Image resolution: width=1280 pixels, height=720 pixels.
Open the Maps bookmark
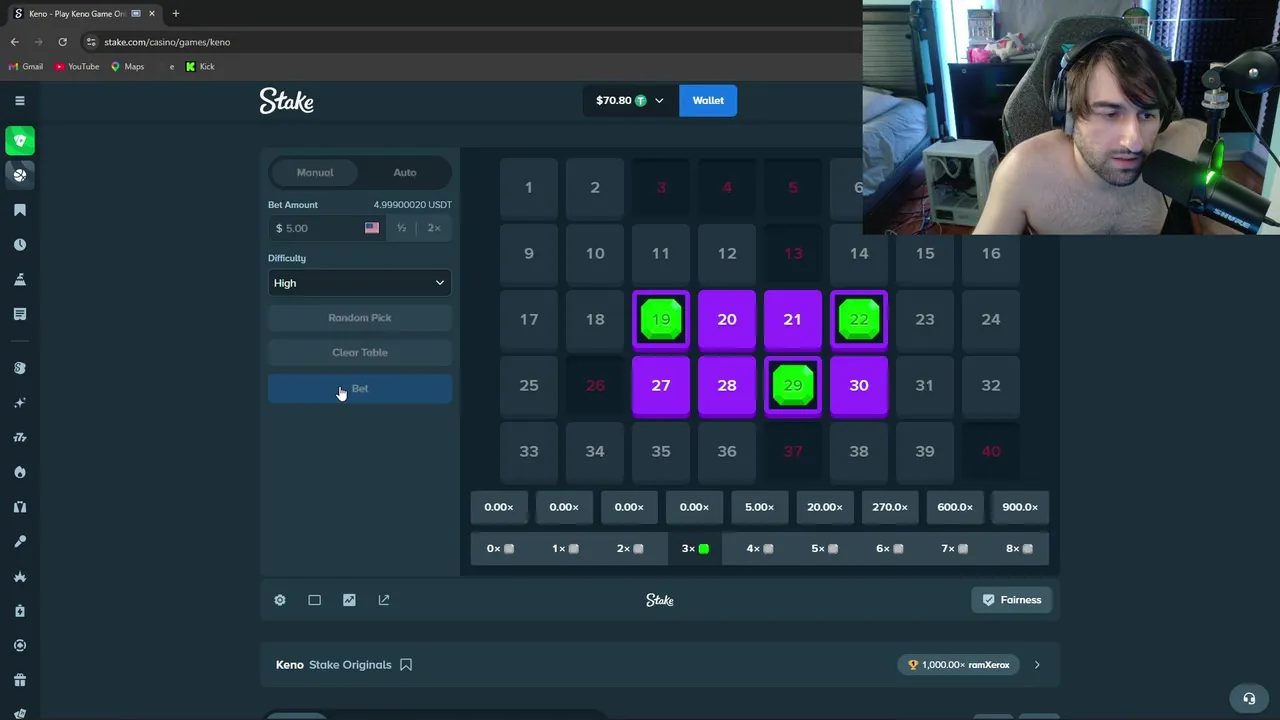(127, 66)
